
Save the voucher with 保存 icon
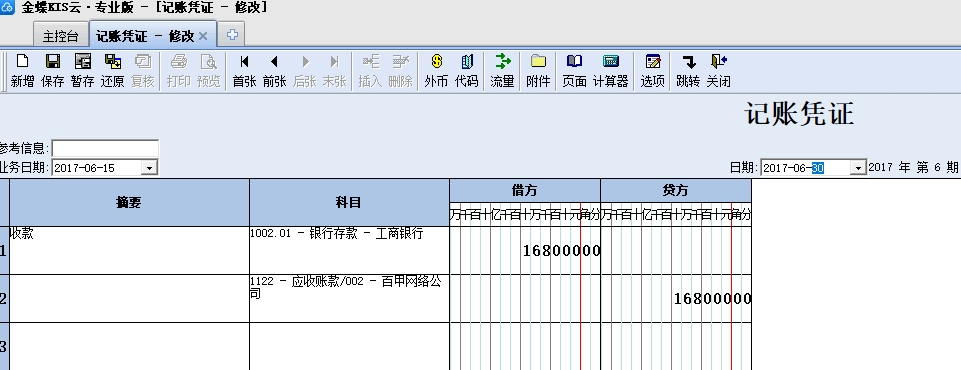point(53,70)
